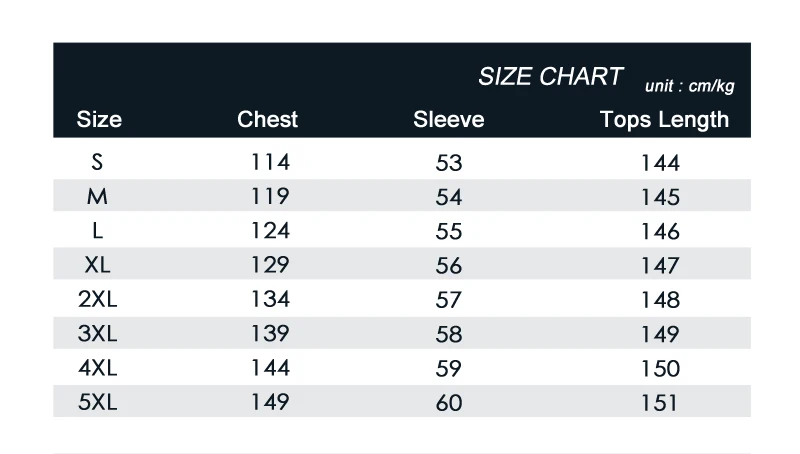Click the Size column header

[x=99, y=120]
